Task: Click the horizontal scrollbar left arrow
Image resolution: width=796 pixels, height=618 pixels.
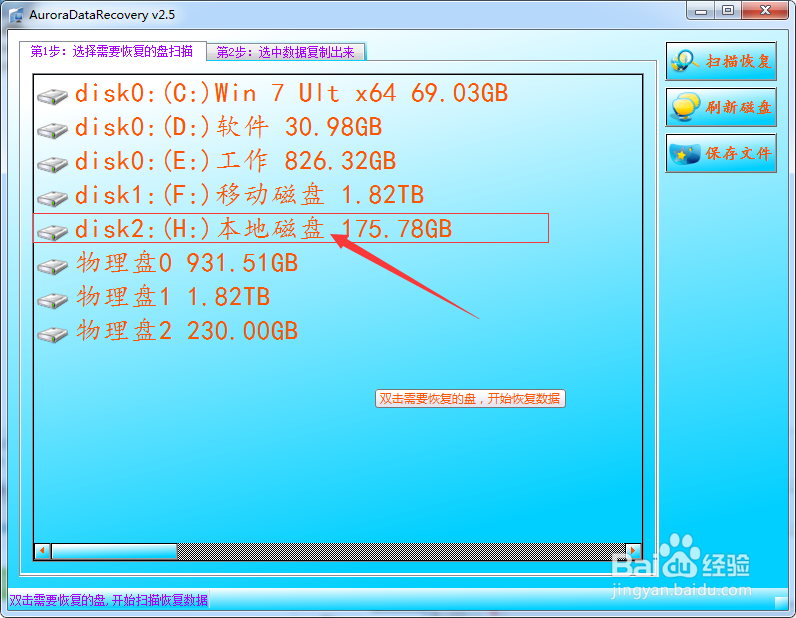Action: [x=43, y=551]
